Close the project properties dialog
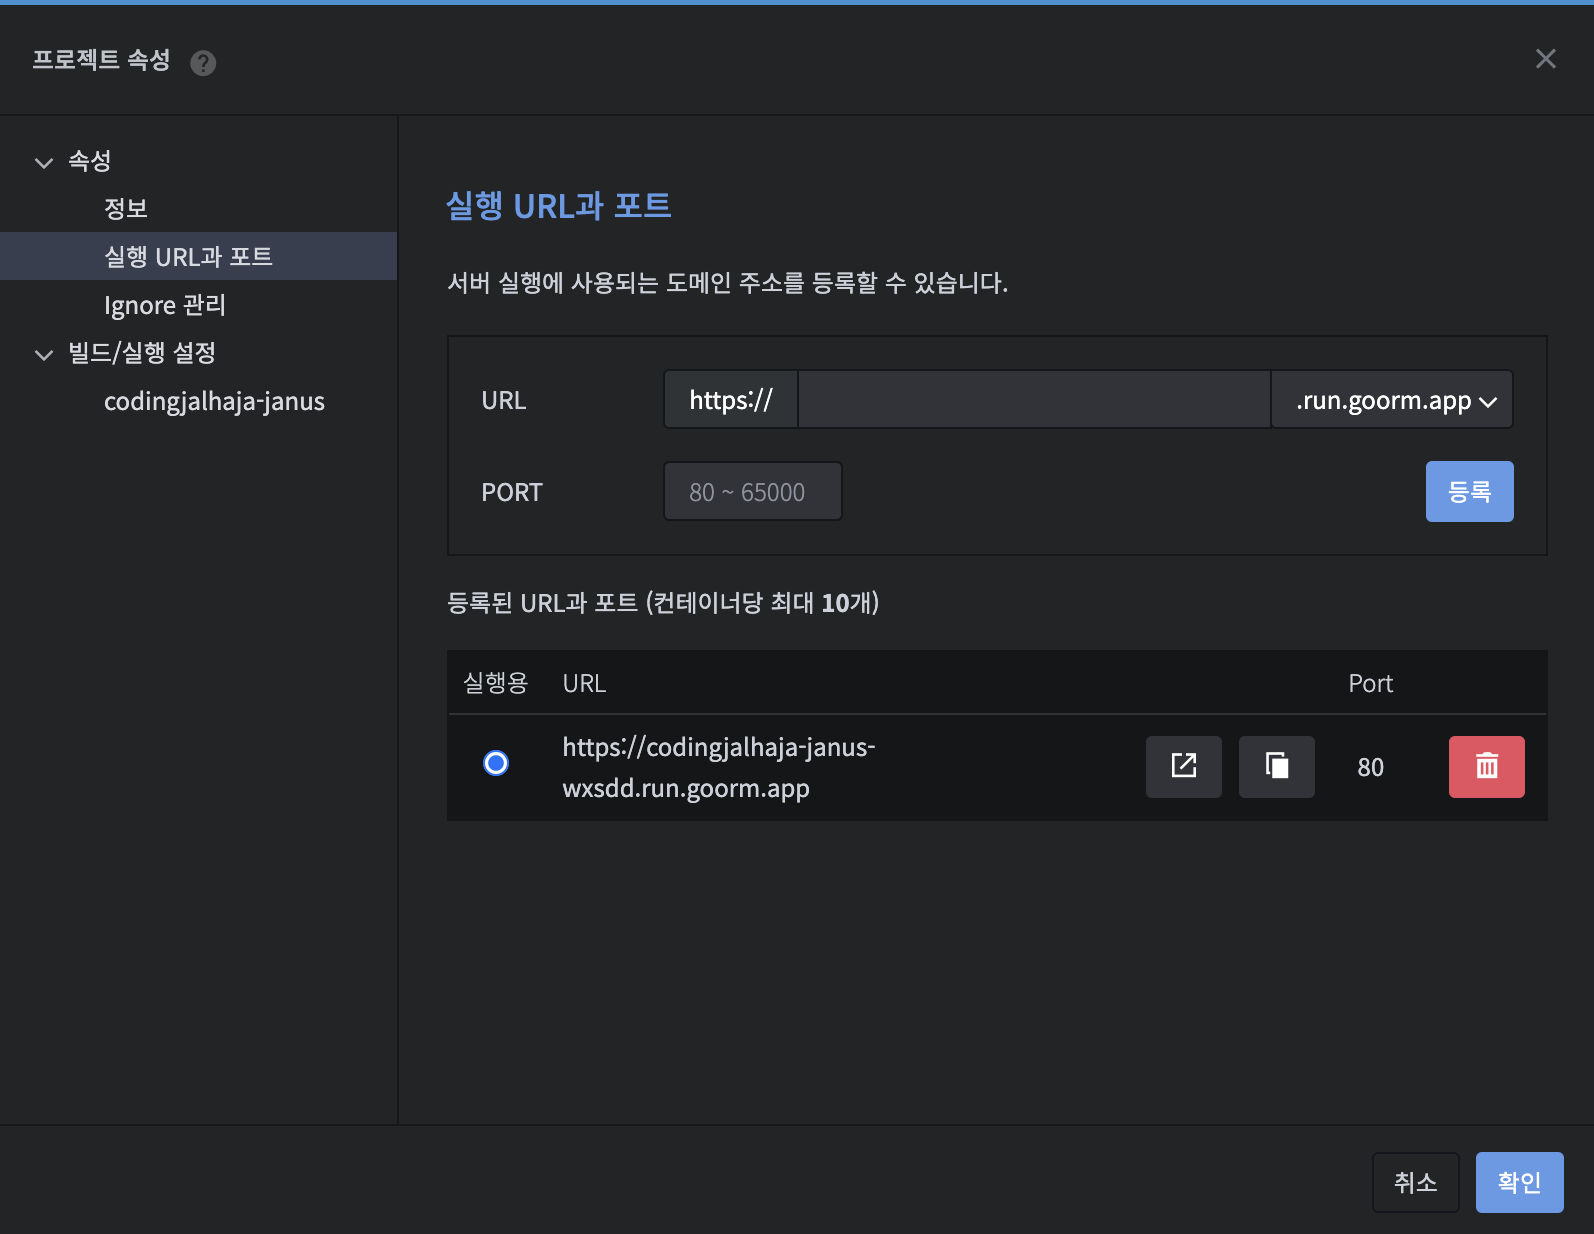 (x=1545, y=59)
